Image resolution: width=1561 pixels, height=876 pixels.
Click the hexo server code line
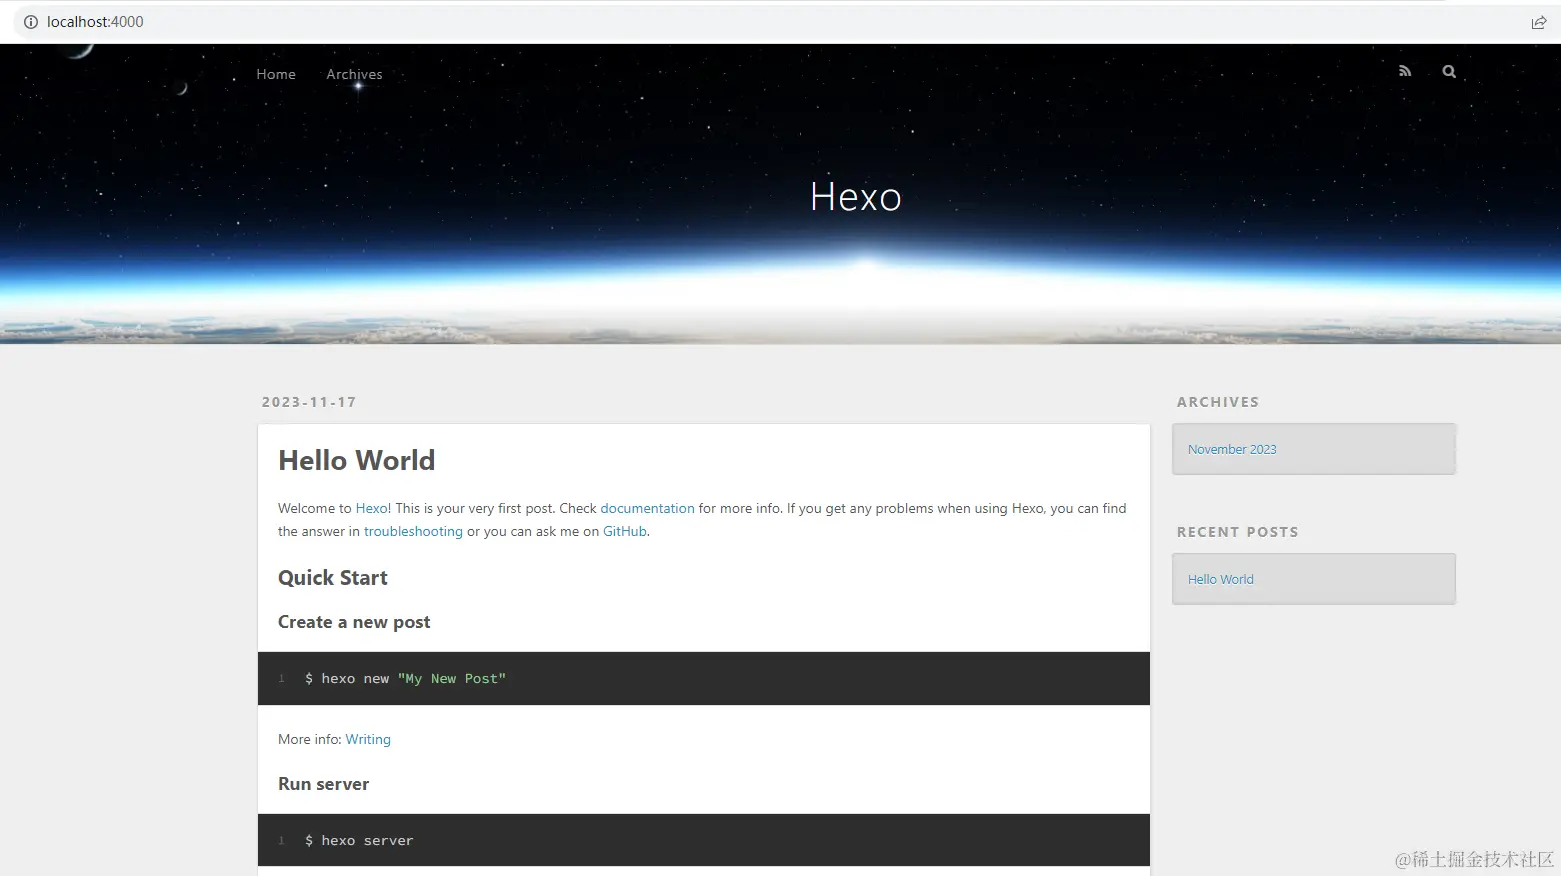click(x=359, y=841)
